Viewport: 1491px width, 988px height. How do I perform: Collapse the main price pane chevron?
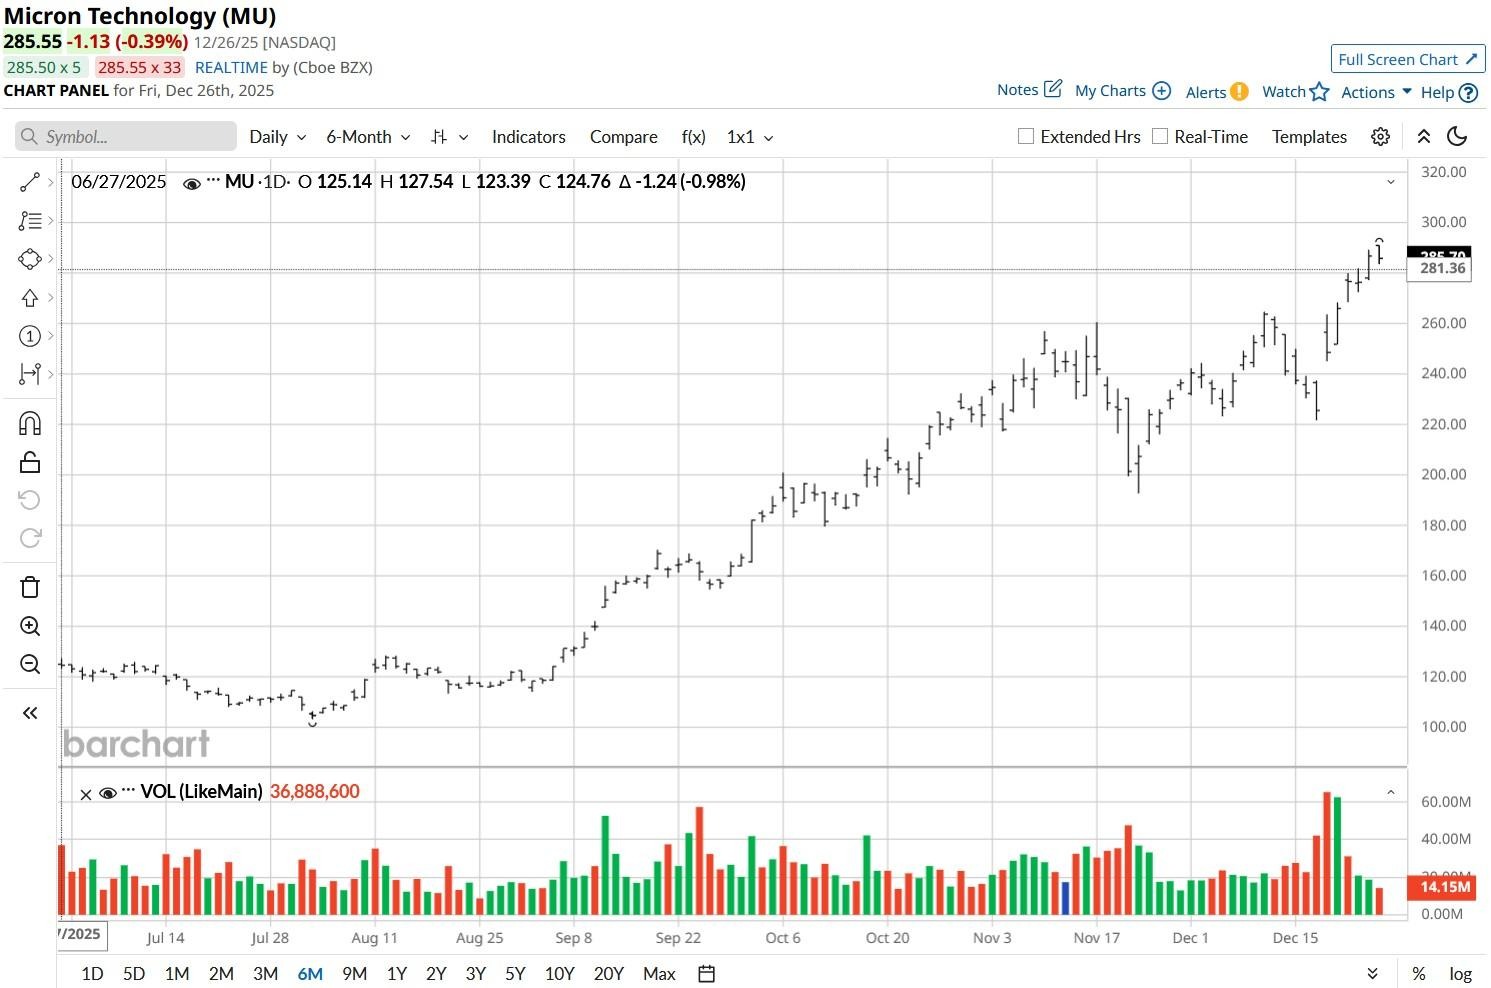(x=1390, y=182)
